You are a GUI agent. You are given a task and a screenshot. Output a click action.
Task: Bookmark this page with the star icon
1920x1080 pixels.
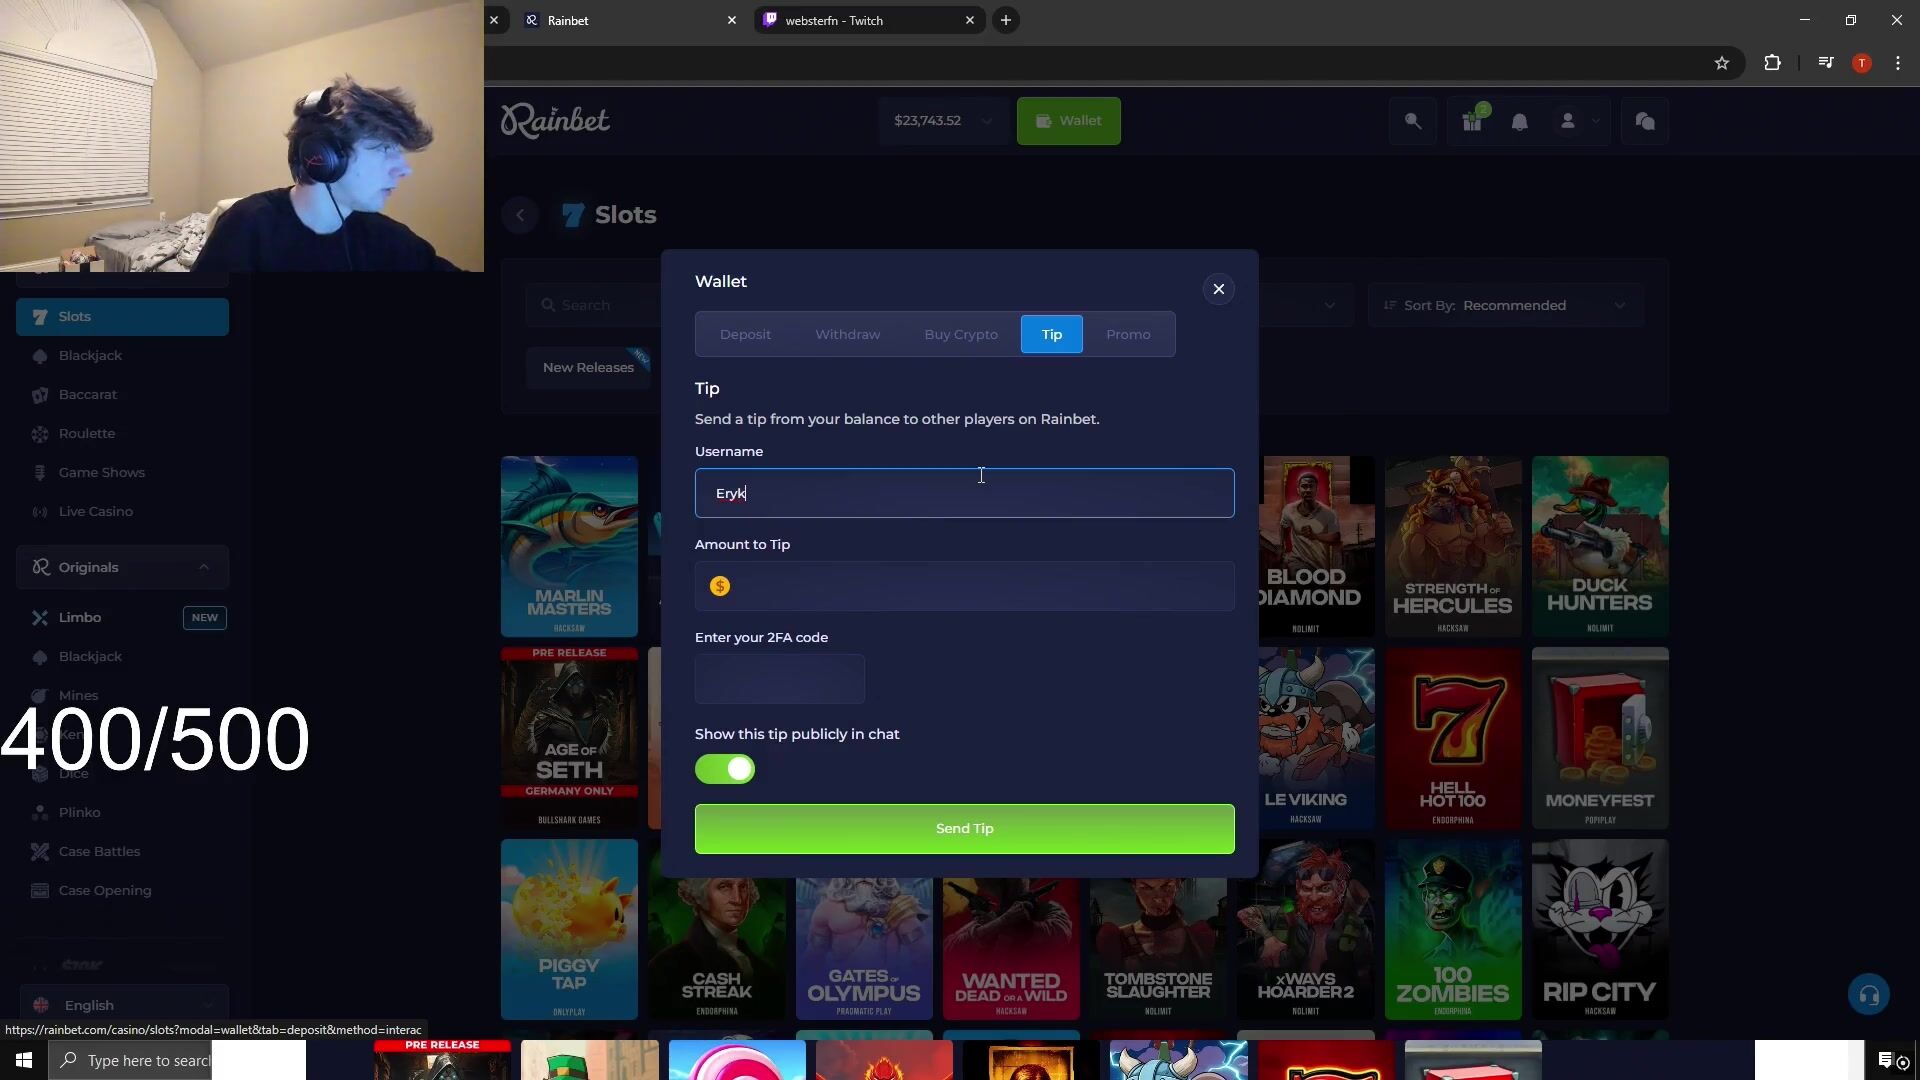point(1722,63)
